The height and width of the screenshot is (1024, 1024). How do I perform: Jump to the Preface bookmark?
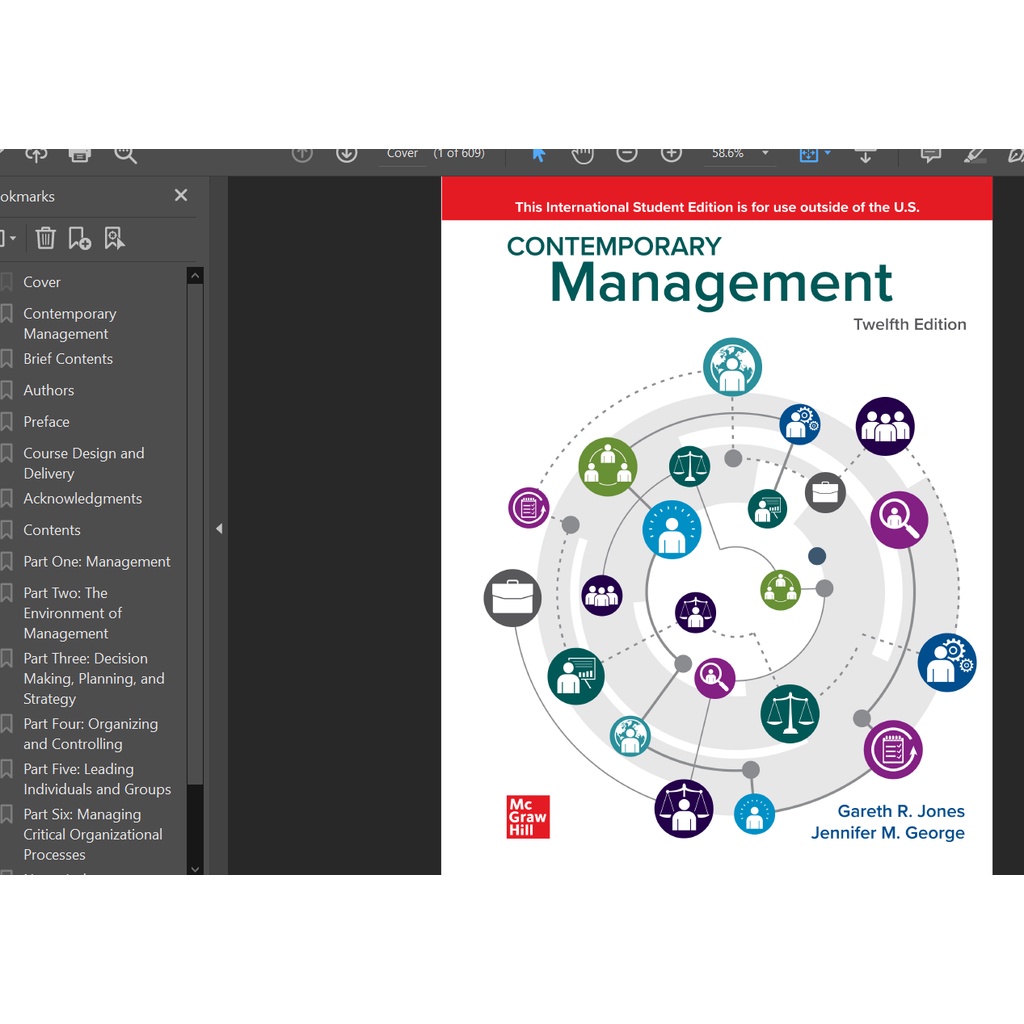tap(47, 422)
